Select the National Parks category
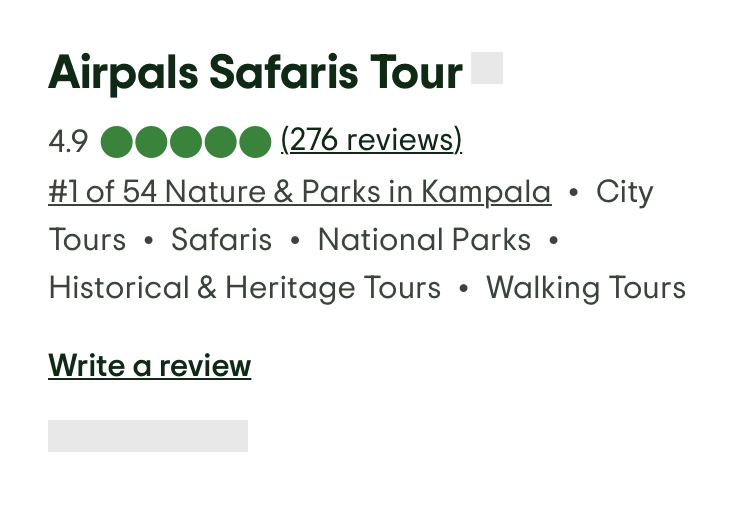750x509 pixels. 424,240
